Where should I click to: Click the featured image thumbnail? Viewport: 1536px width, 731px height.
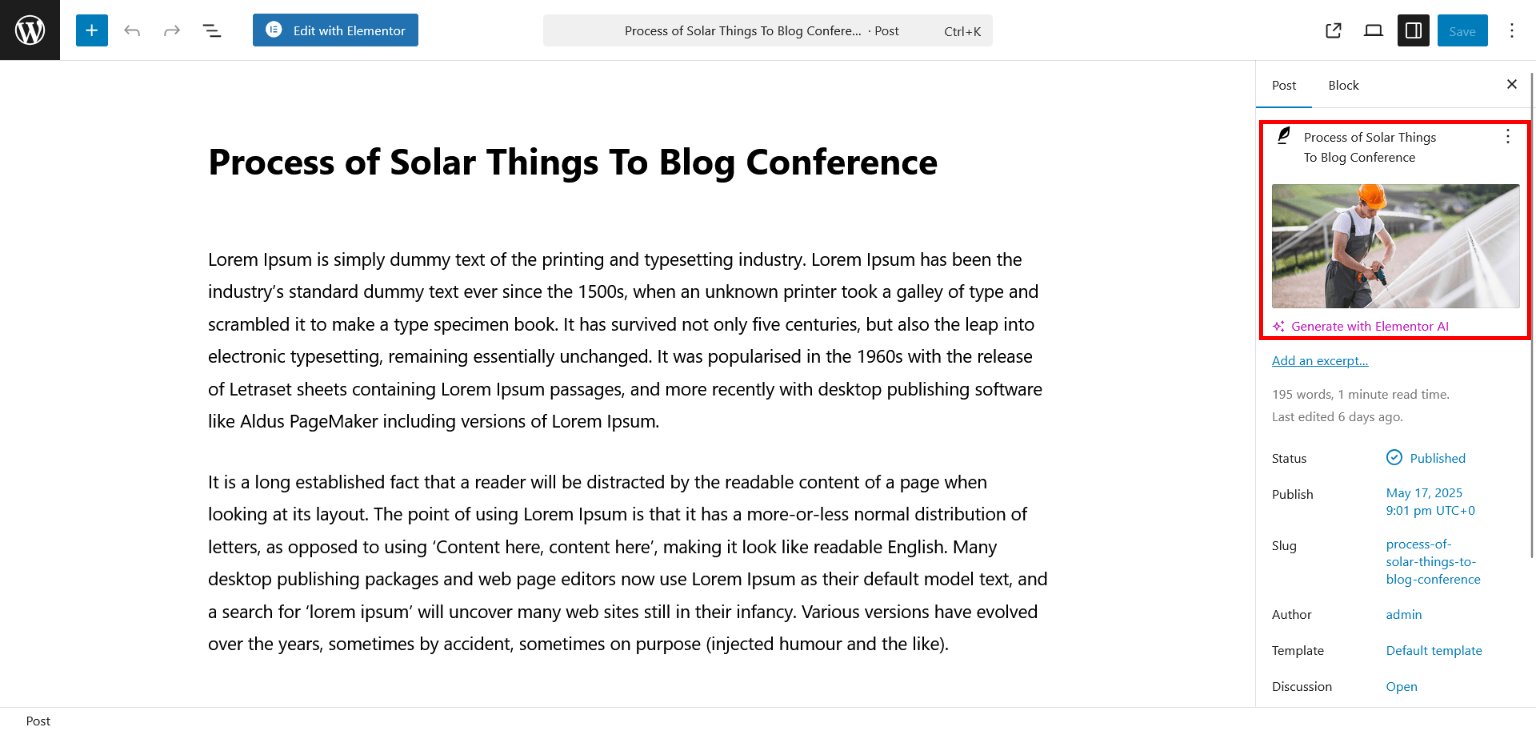pos(1395,246)
